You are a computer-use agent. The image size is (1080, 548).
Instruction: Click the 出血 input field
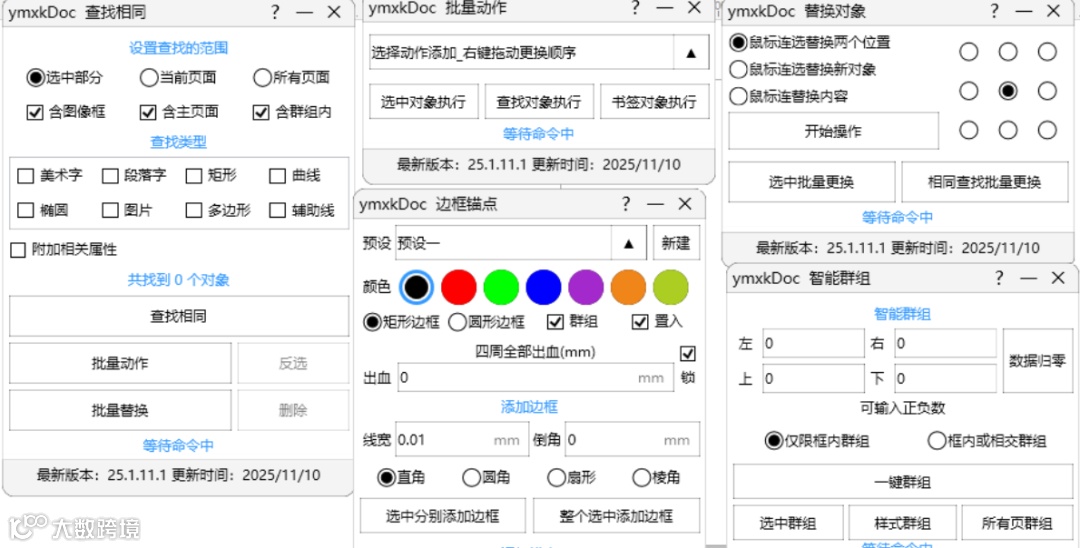[x=535, y=377]
